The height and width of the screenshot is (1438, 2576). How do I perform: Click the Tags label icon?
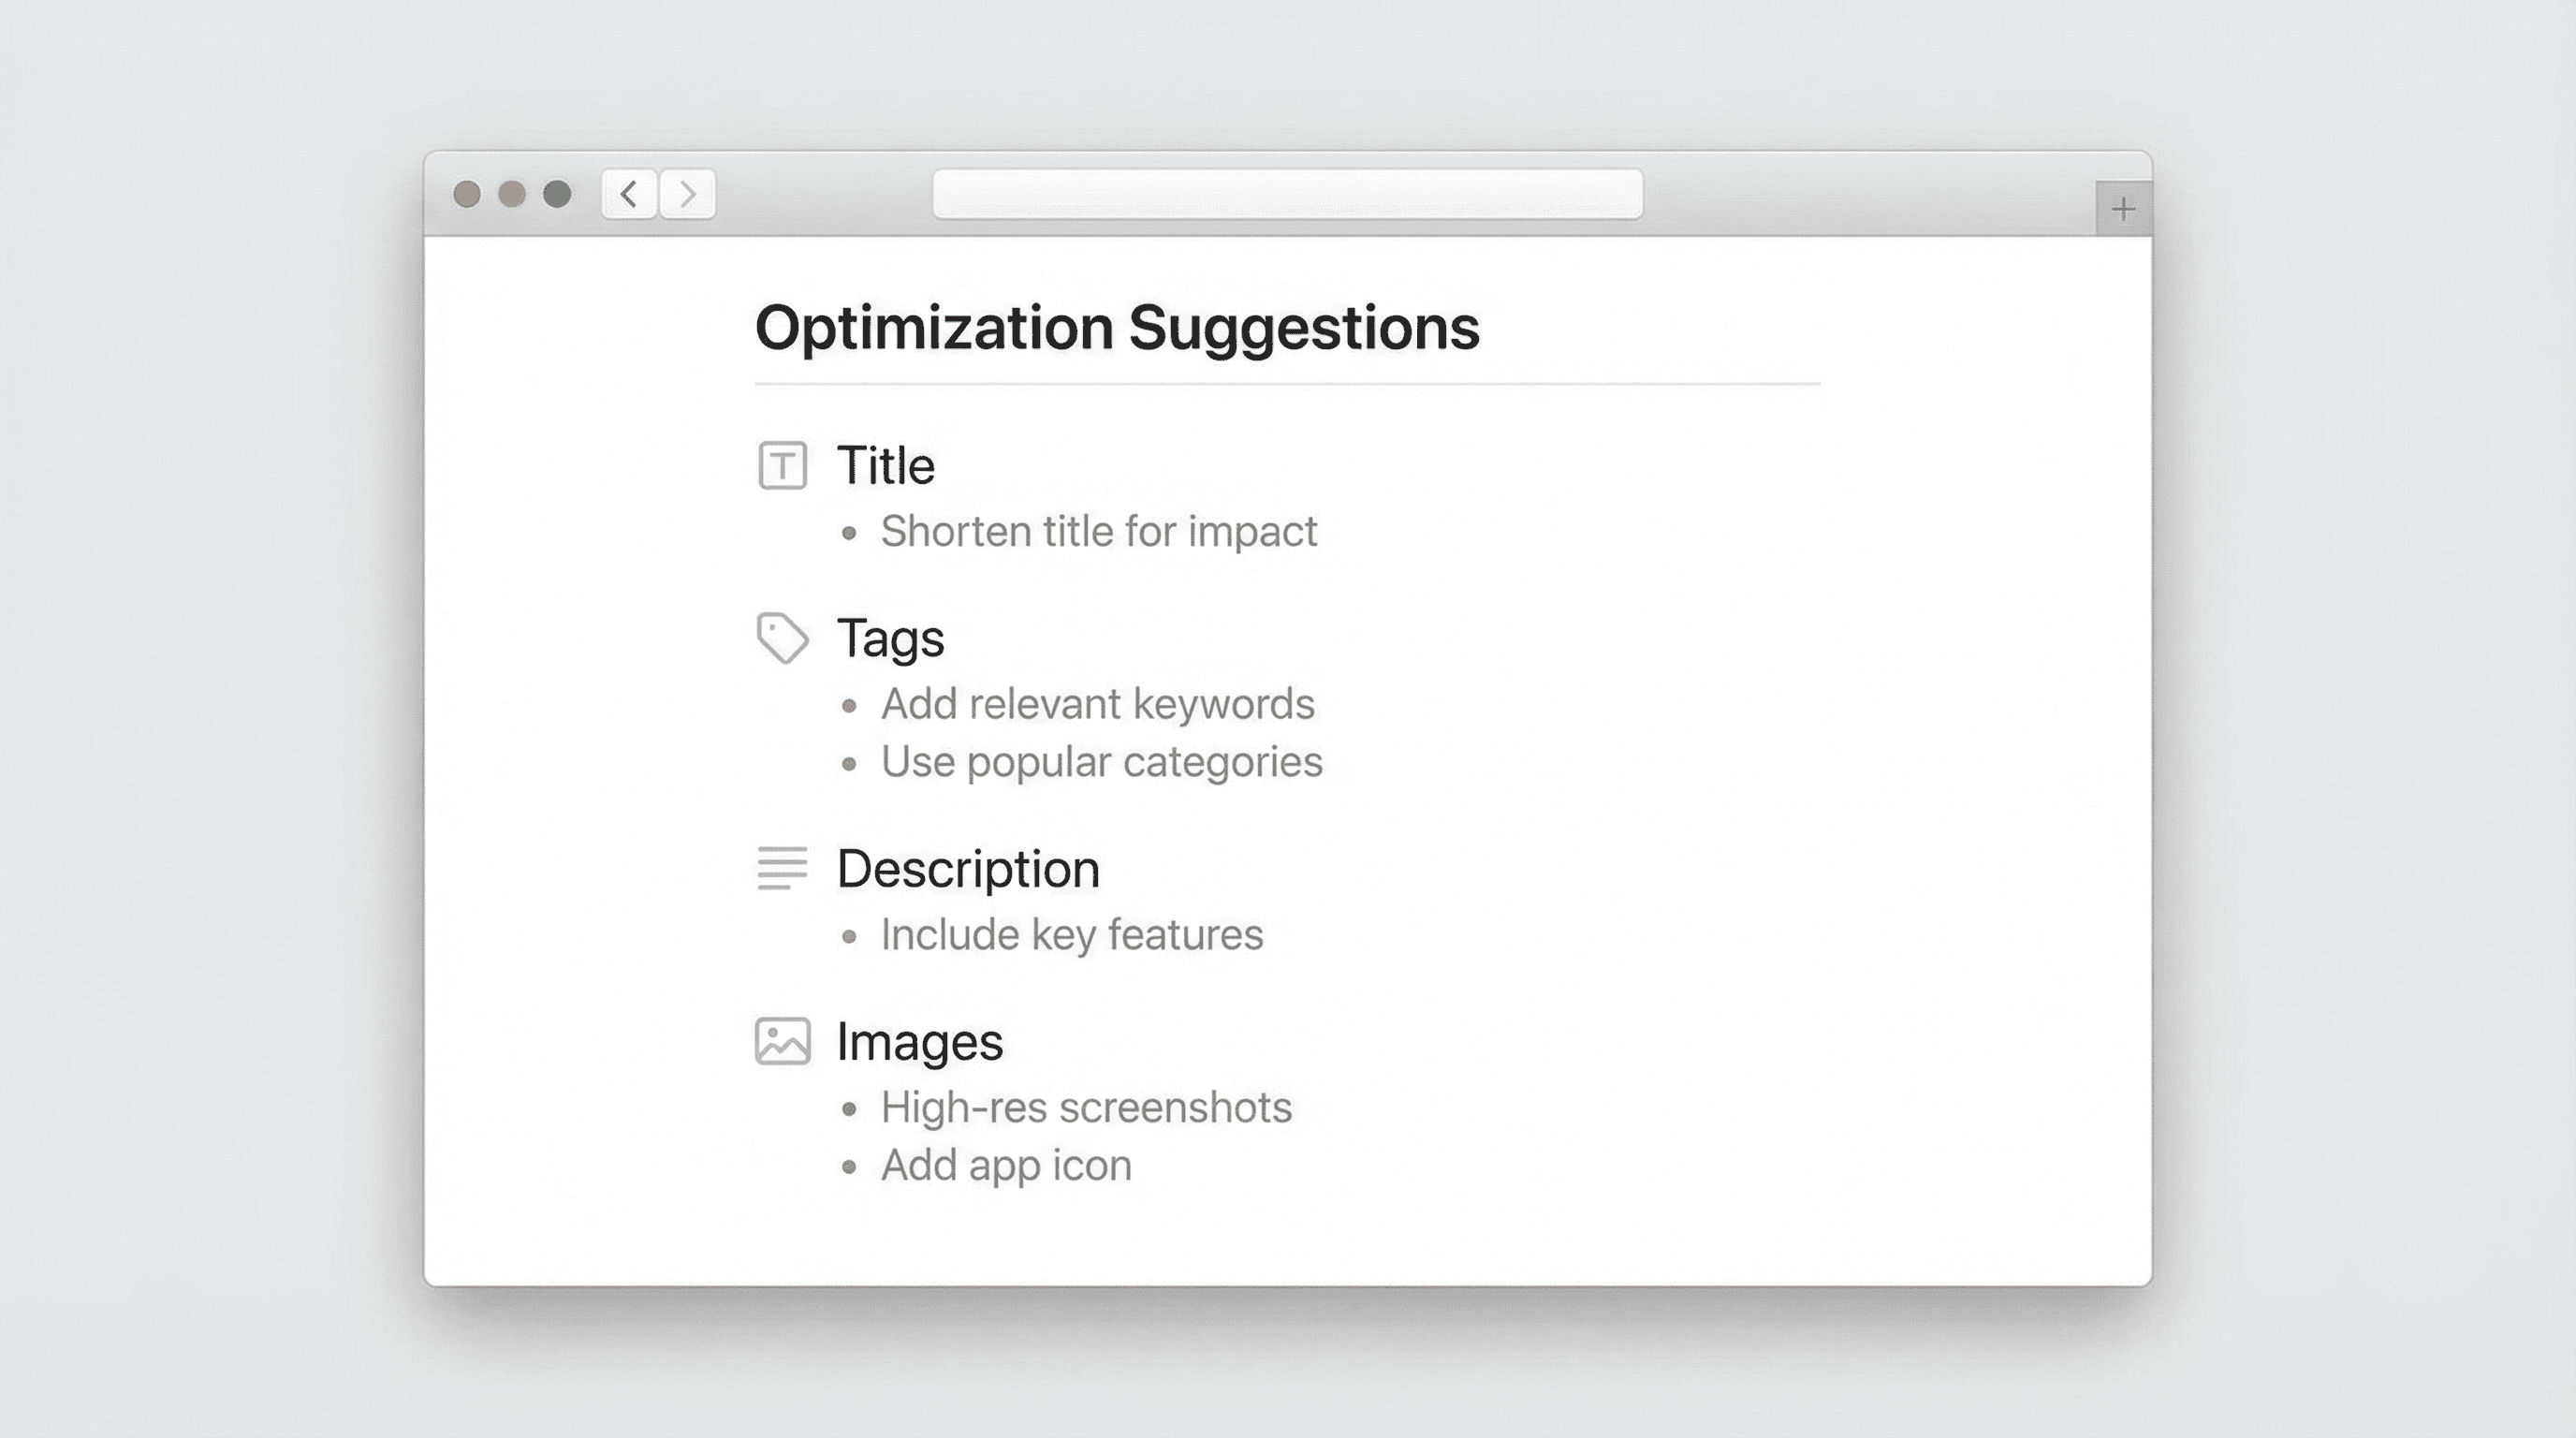point(782,637)
